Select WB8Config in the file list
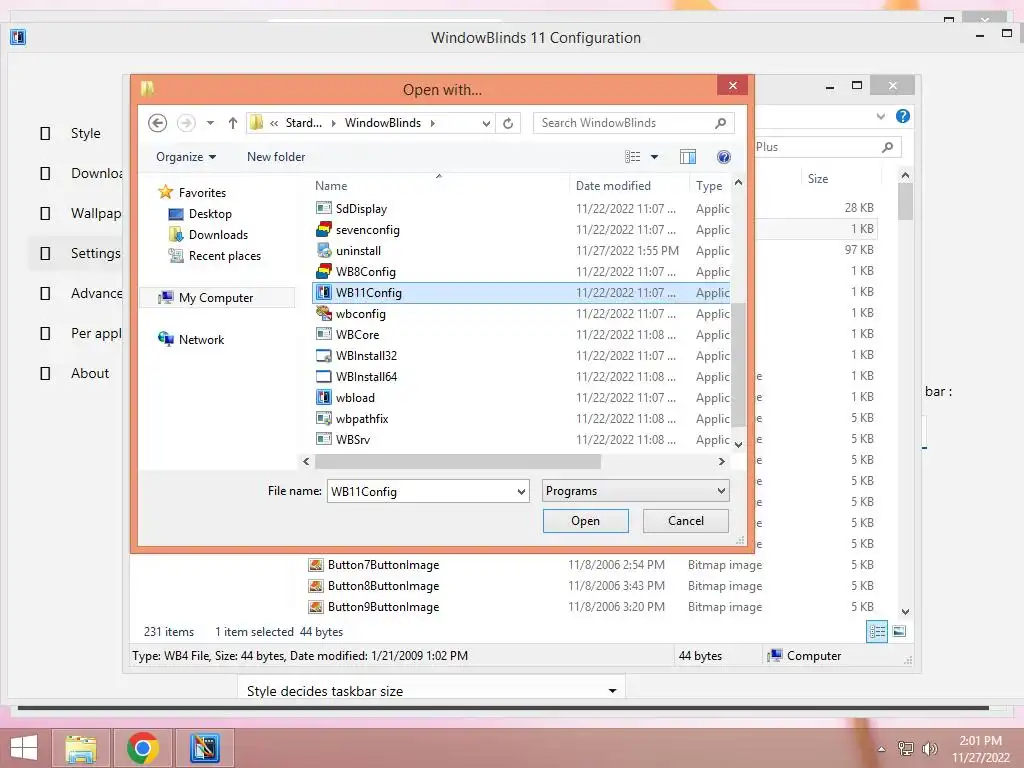The image size is (1024, 768). [521, 272]
